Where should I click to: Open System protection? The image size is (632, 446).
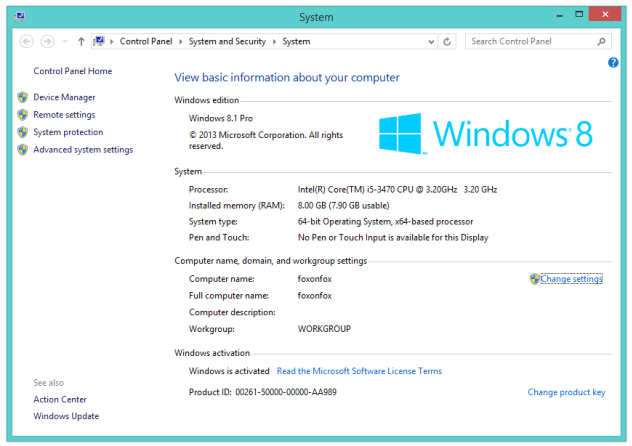click(68, 132)
